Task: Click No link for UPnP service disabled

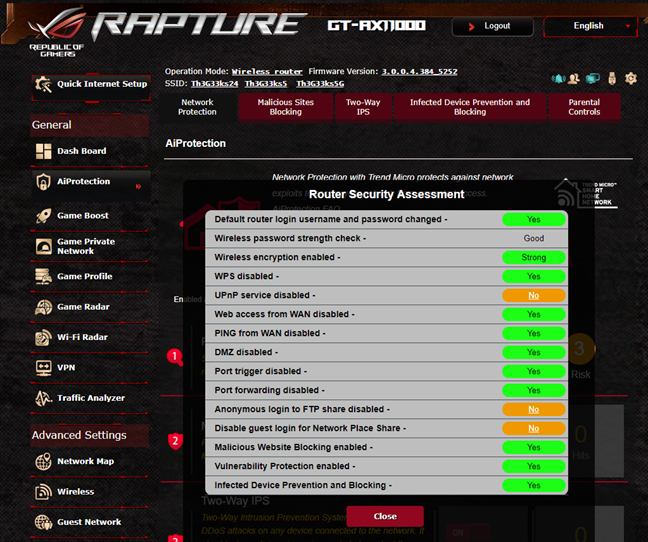Action: point(534,295)
